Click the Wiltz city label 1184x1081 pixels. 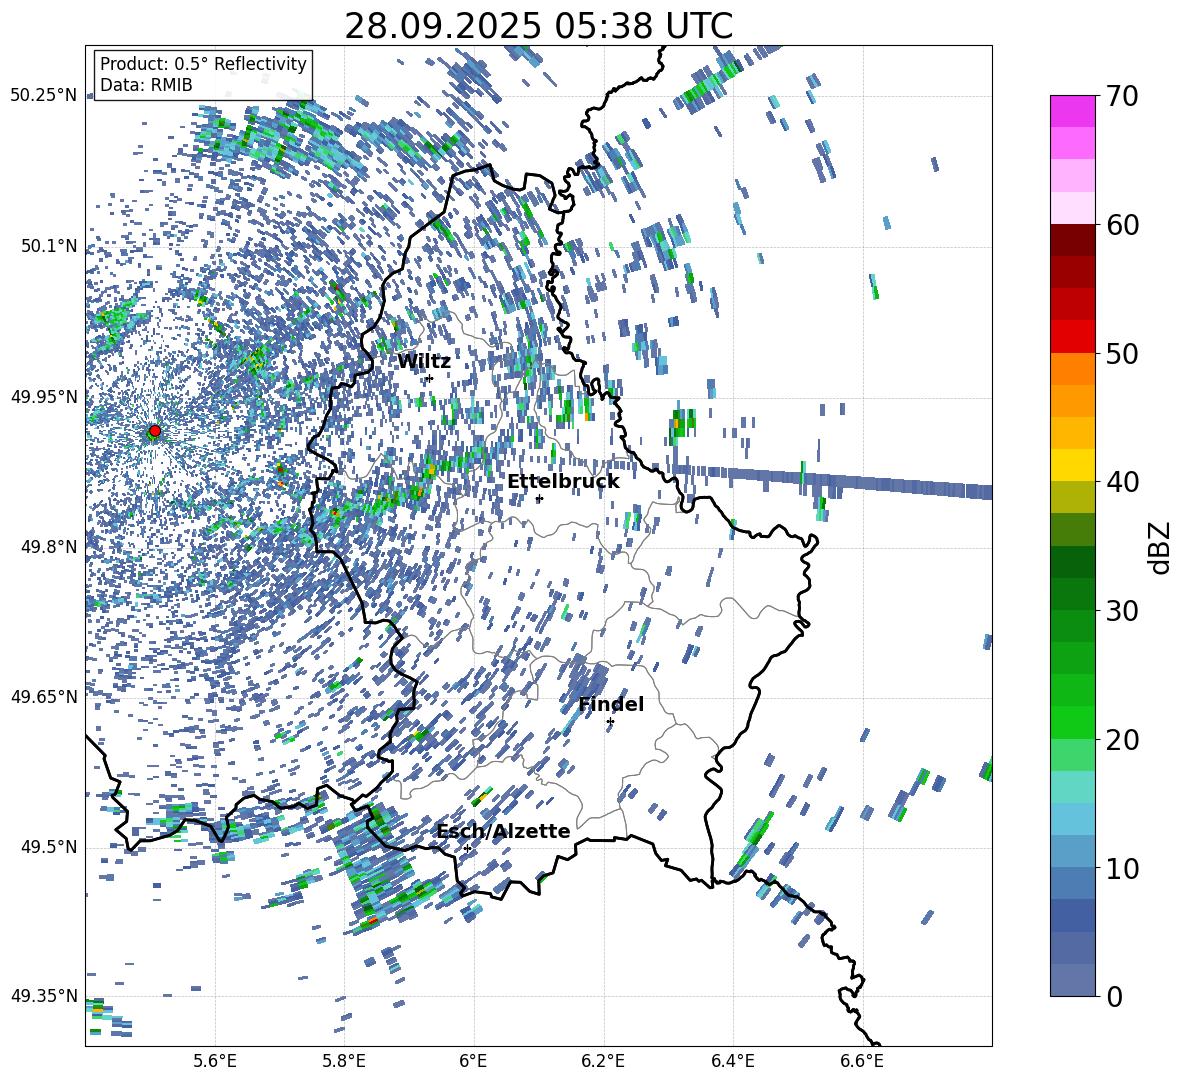[424, 362]
